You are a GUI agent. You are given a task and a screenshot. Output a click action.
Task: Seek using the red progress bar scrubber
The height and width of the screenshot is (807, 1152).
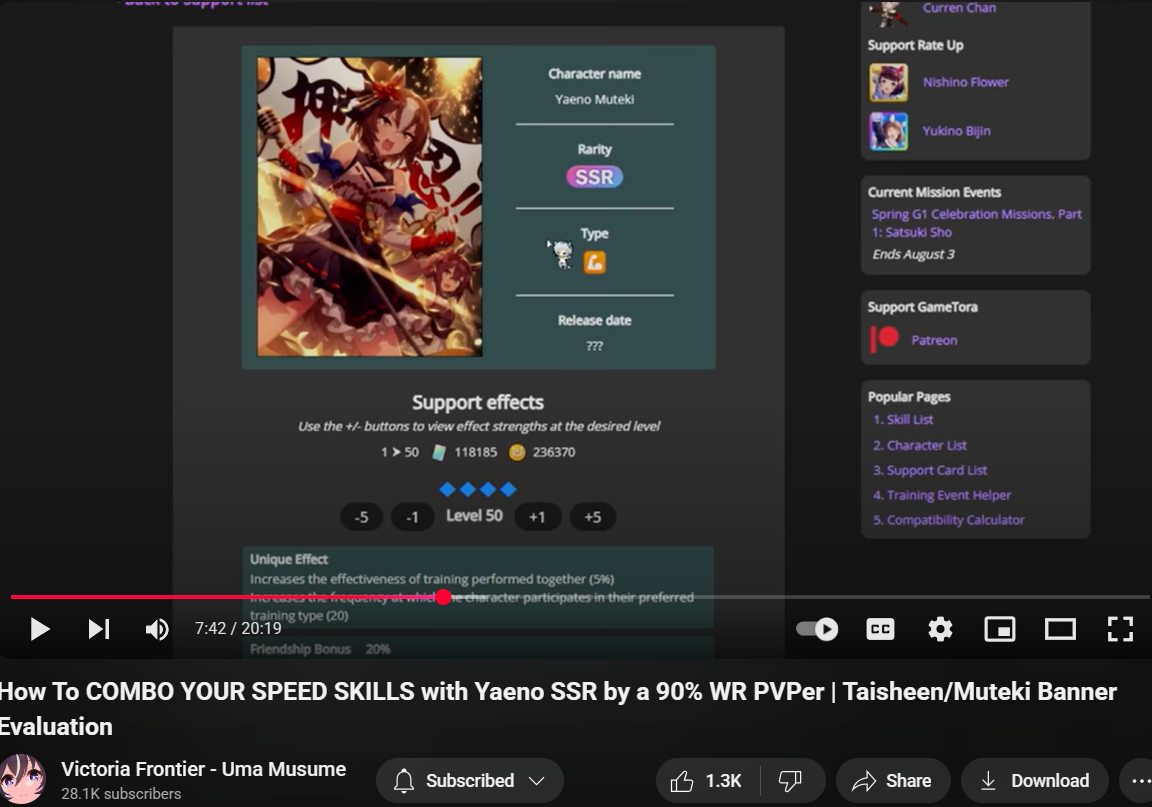443,597
